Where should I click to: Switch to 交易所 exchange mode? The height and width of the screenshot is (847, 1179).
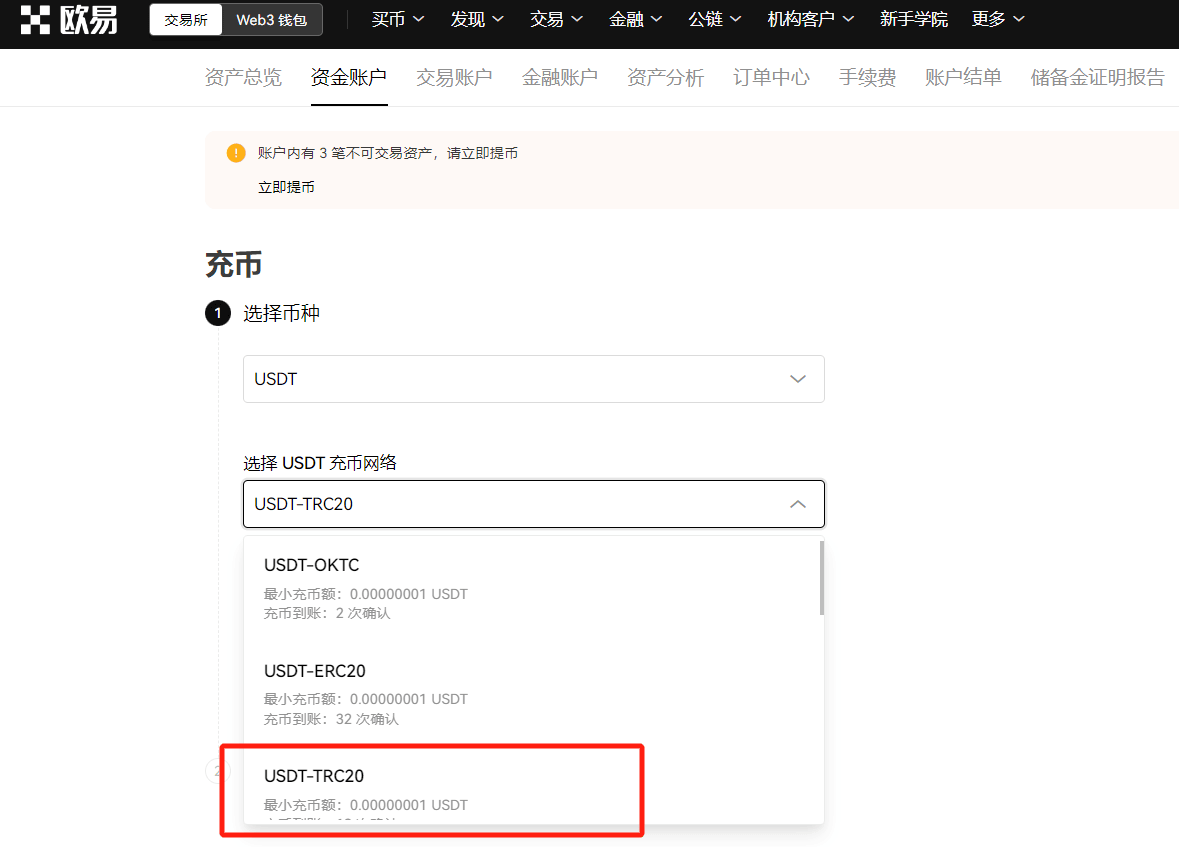click(186, 20)
